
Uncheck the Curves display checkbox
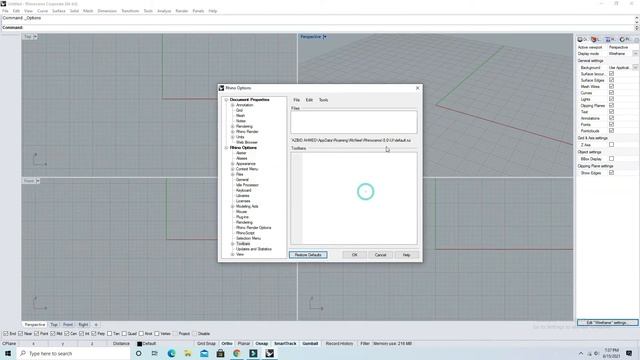click(x=611, y=93)
